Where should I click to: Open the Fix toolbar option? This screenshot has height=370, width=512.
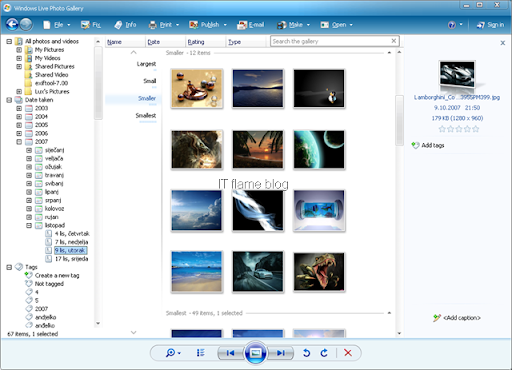click(x=91, y=25)
